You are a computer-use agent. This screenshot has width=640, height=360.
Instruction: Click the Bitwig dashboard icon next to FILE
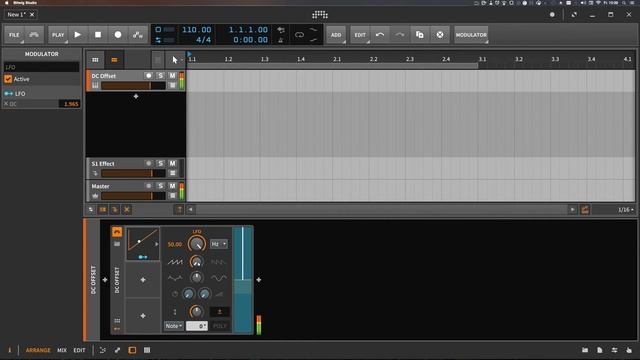point(34,35)
